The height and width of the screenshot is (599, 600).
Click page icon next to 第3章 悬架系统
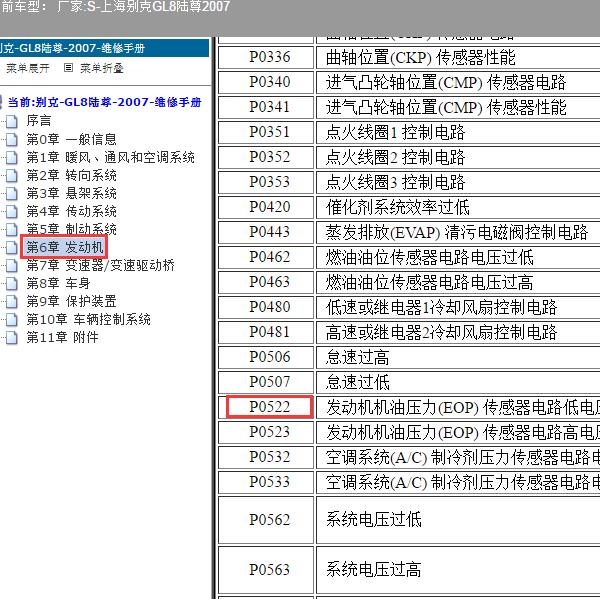click(12, 193)
